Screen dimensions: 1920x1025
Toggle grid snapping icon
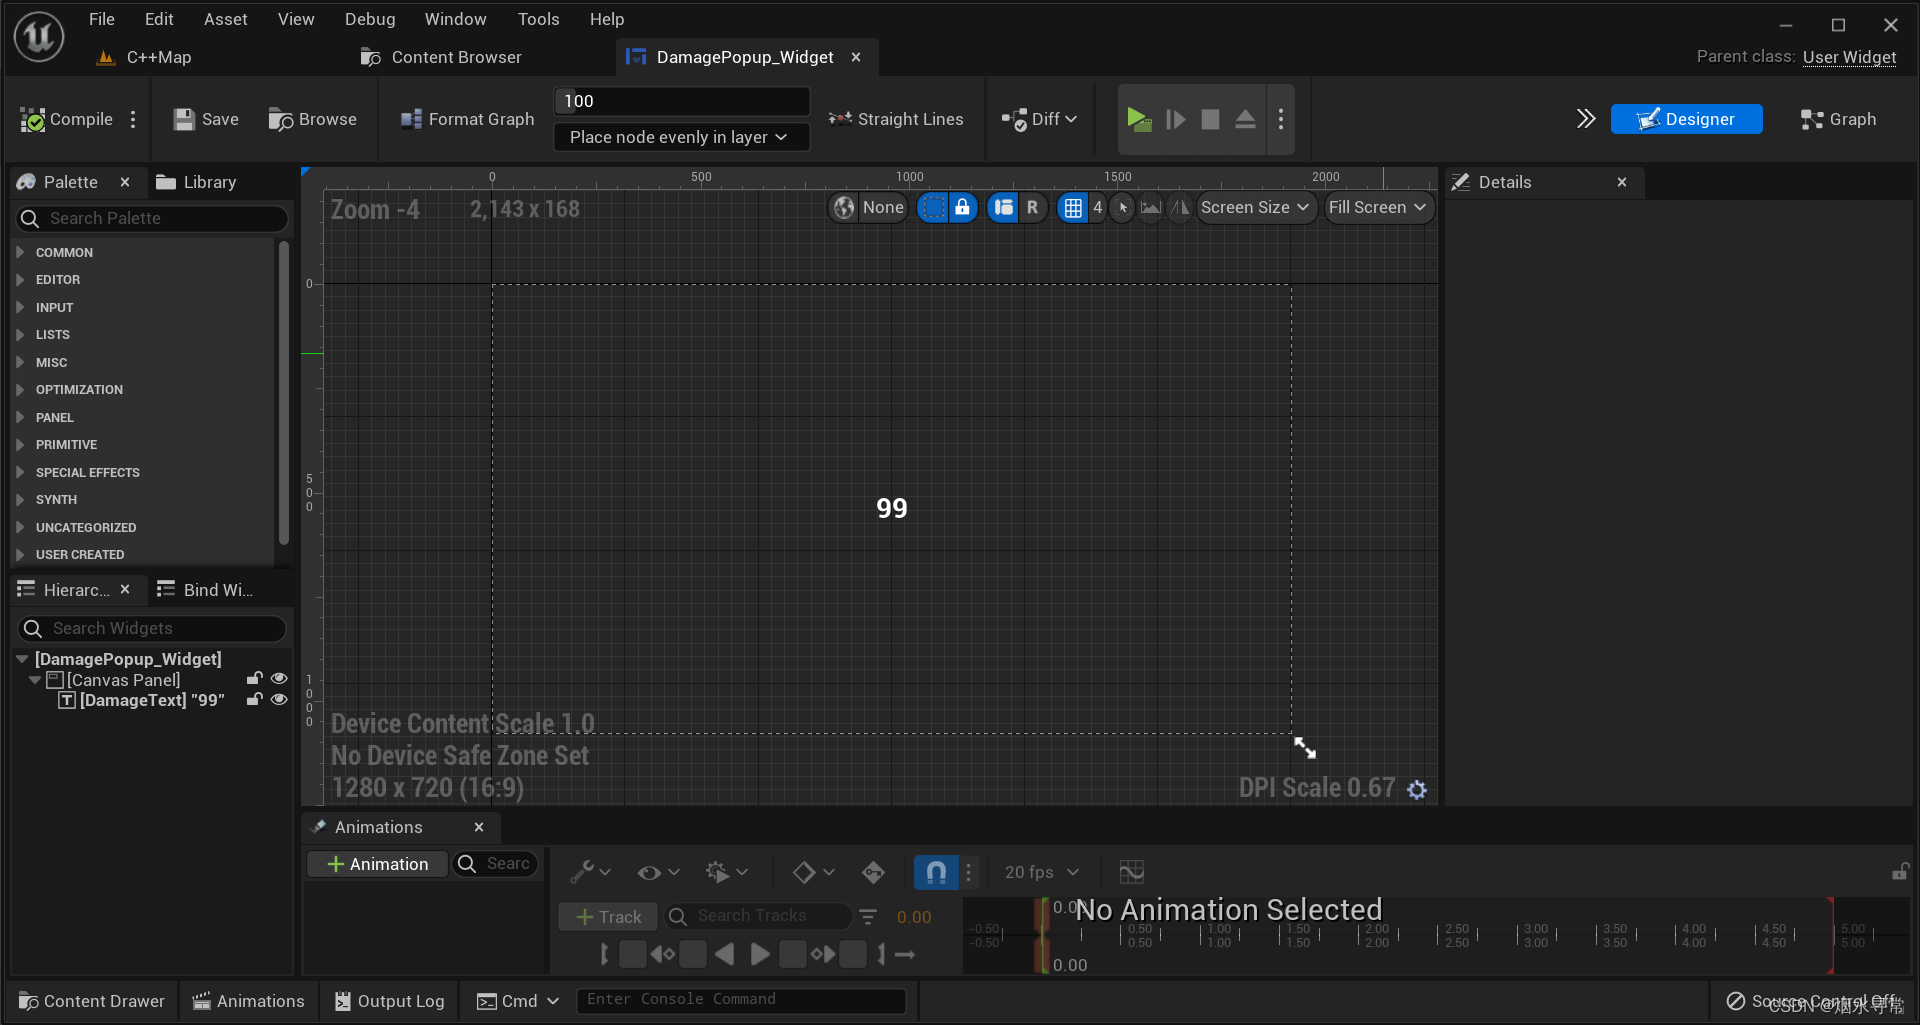coord(1073,207)
